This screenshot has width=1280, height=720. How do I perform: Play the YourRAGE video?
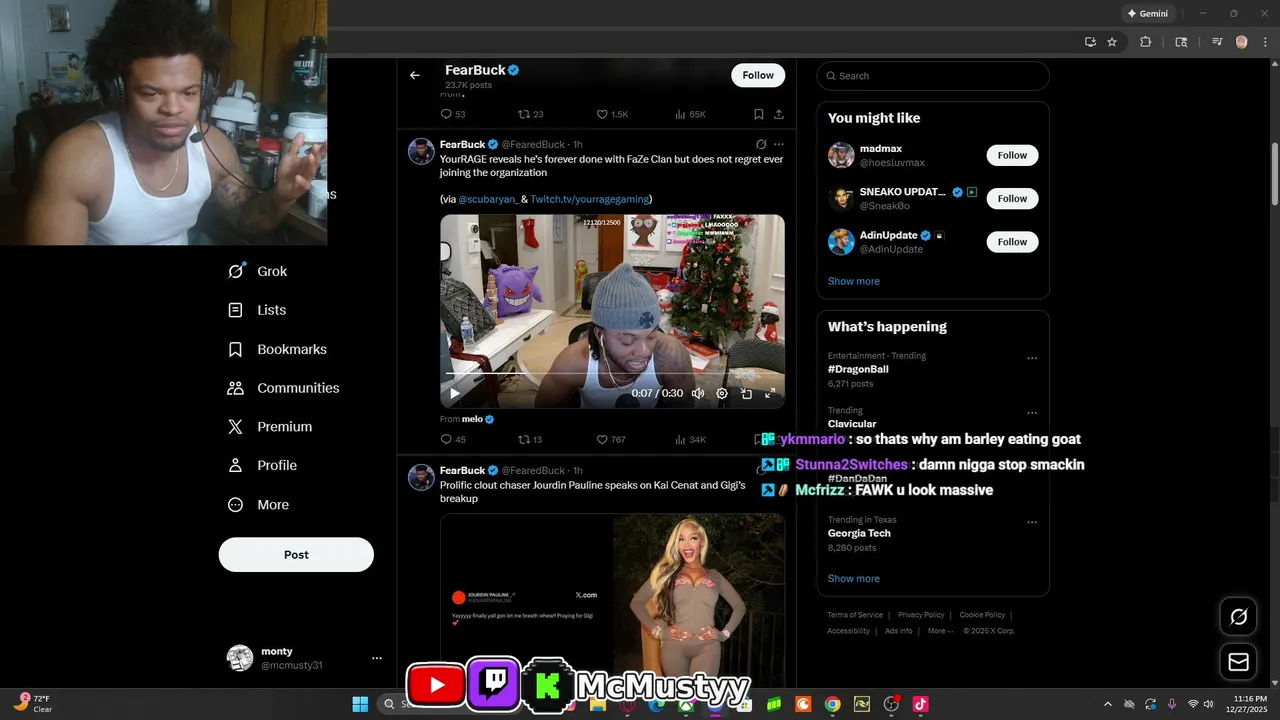(455, 394)
